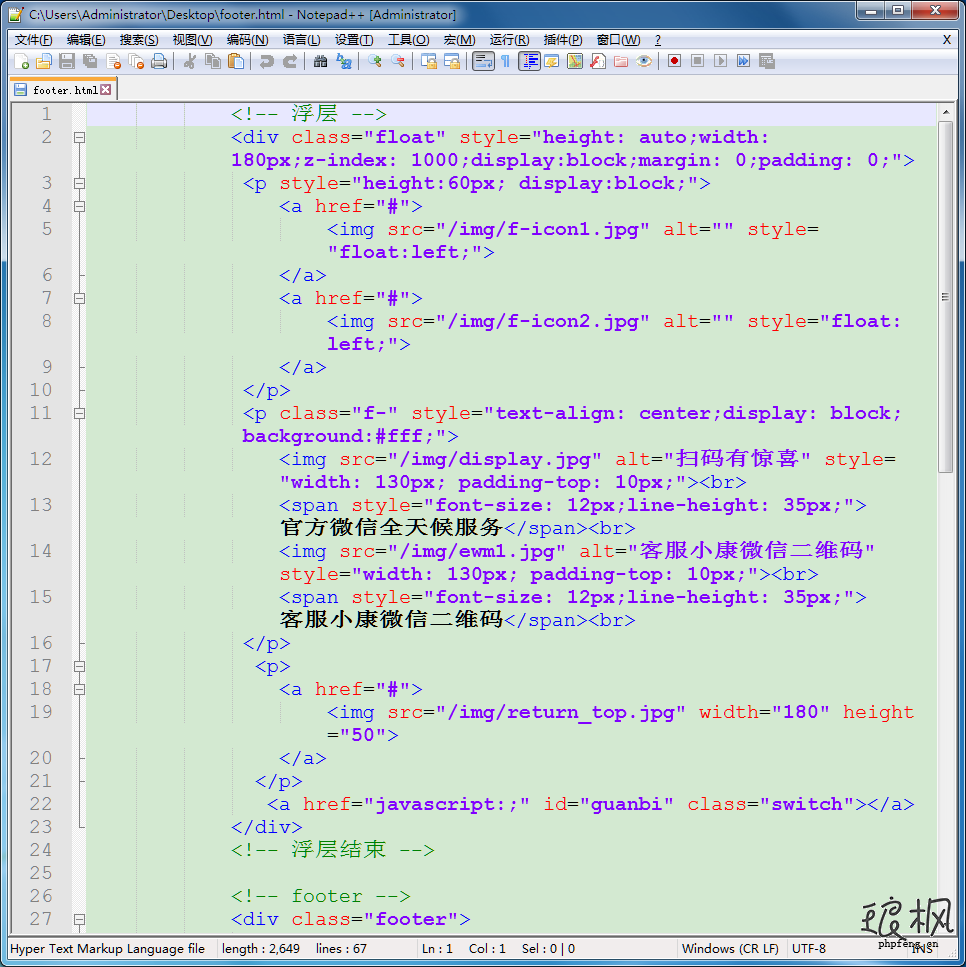Open the 窗口(W) menu

tap(618, 40)
